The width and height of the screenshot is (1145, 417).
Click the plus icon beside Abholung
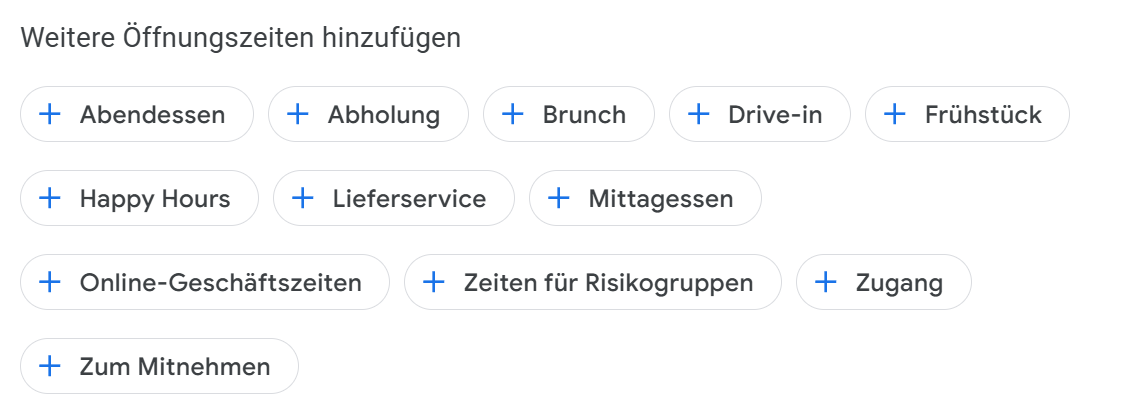(x=298, y=115)
